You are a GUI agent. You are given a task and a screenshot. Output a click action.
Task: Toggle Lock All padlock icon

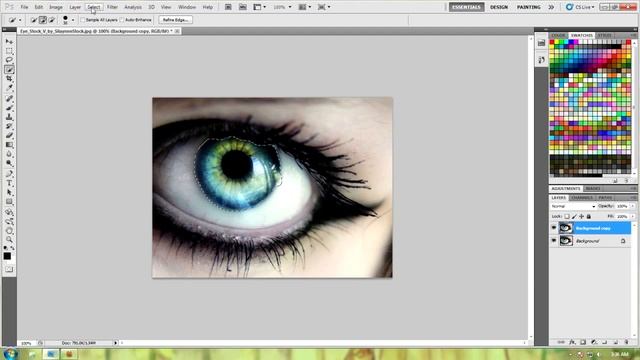tap(589, 216)
